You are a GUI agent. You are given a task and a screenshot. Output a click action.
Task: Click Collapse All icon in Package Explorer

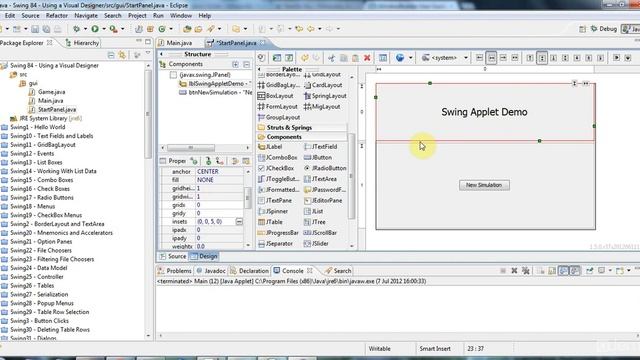click(x=111, y=55)
